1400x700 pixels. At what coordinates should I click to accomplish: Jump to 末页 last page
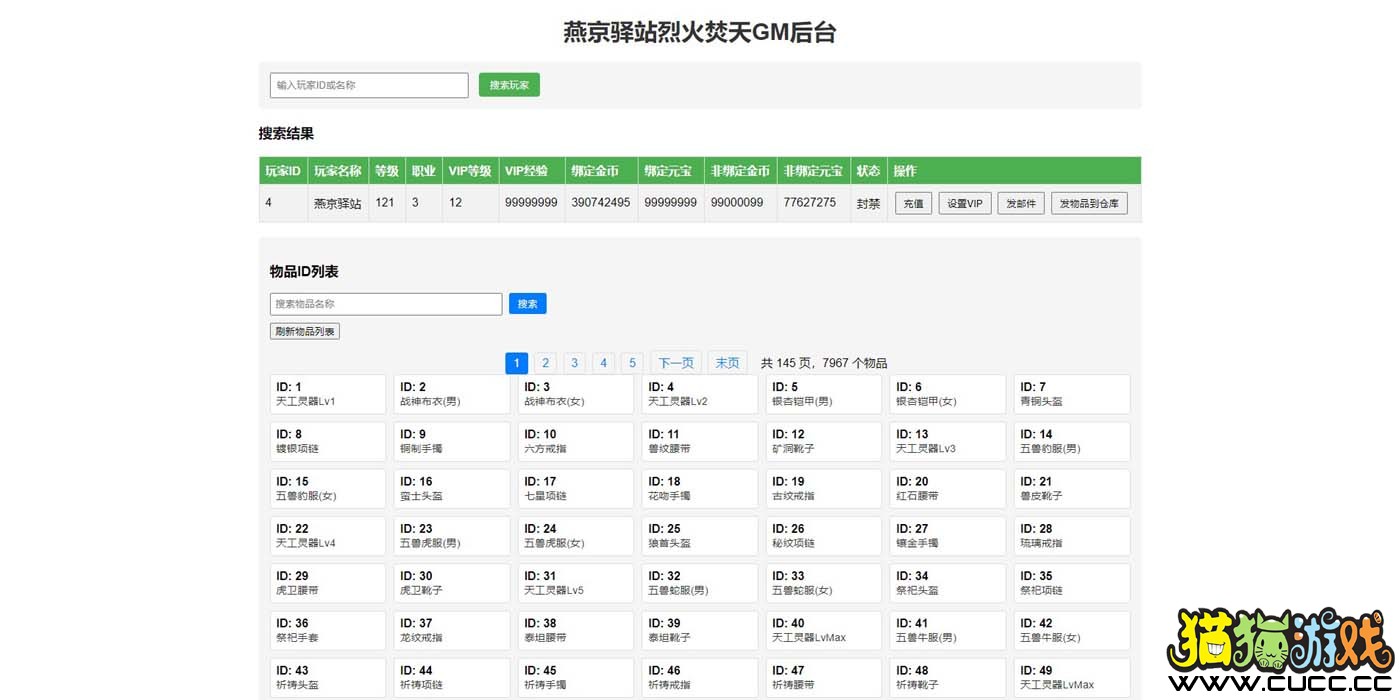coord(728,363)
